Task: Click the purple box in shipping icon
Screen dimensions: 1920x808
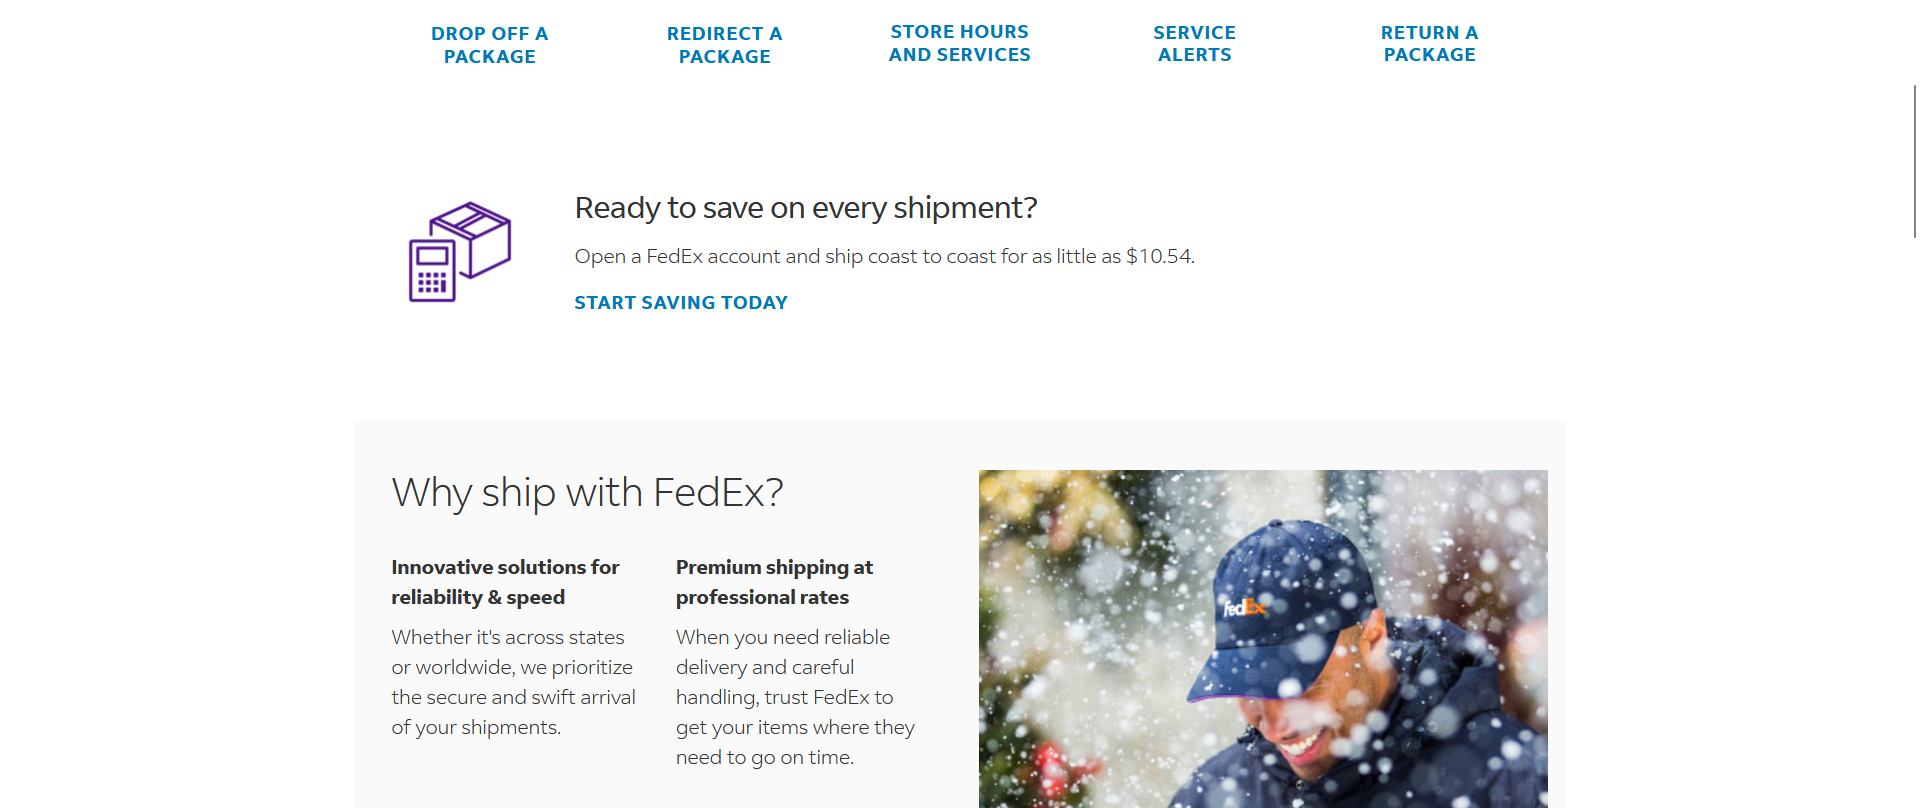Action: pyautogui.click(x=474, y=237)
